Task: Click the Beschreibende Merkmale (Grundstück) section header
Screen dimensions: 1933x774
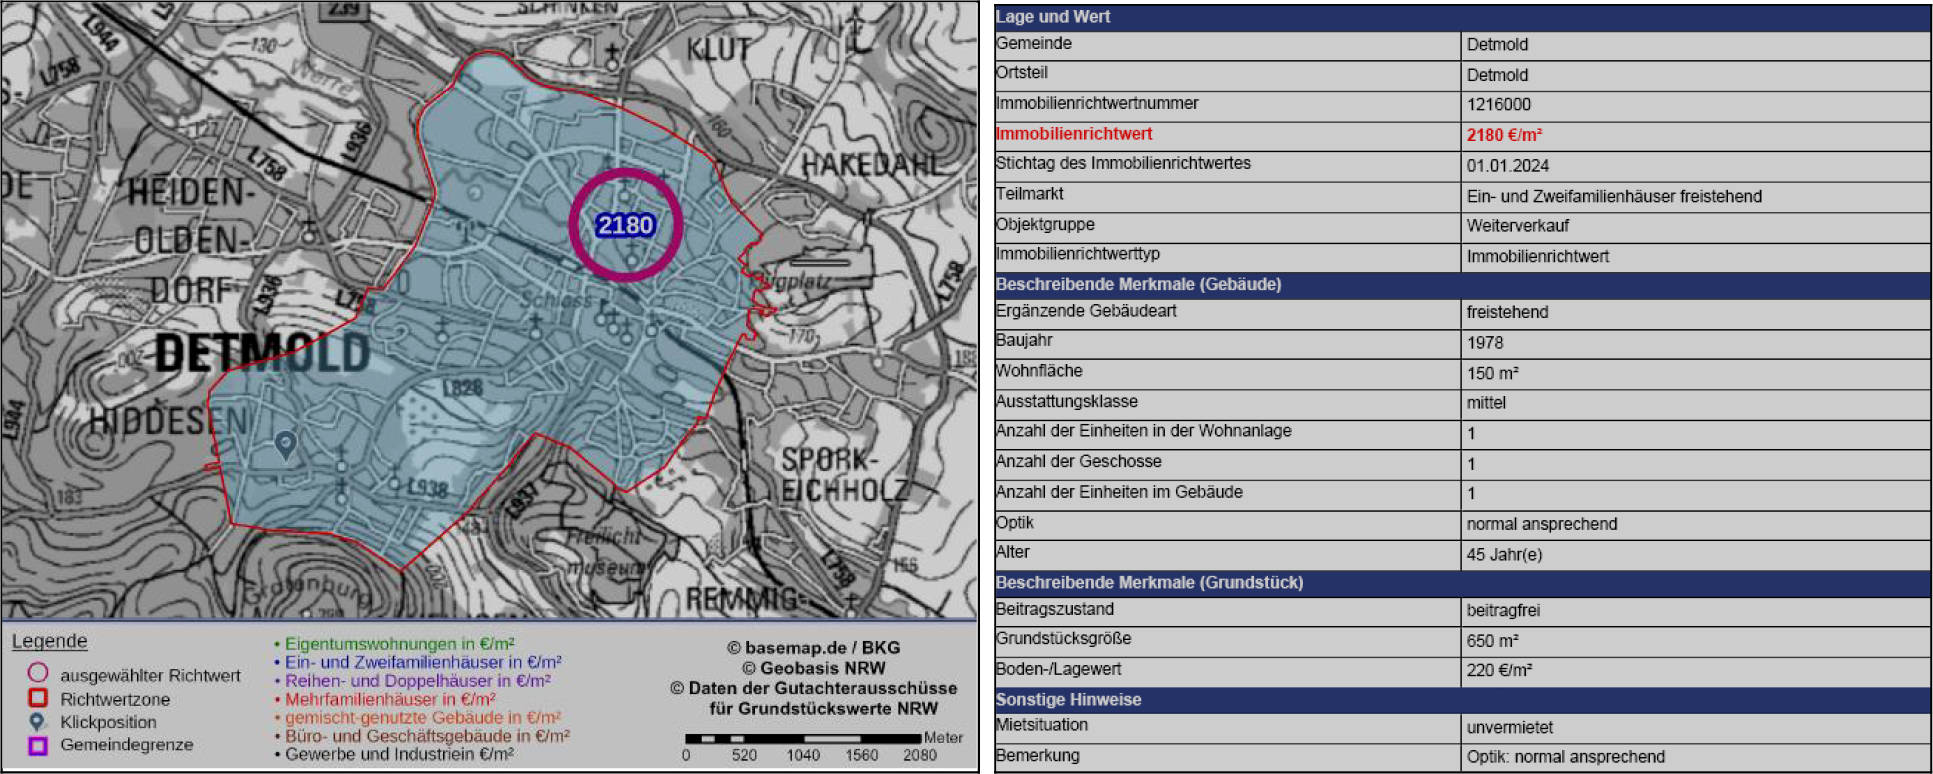Action: tap(1462, 583)
